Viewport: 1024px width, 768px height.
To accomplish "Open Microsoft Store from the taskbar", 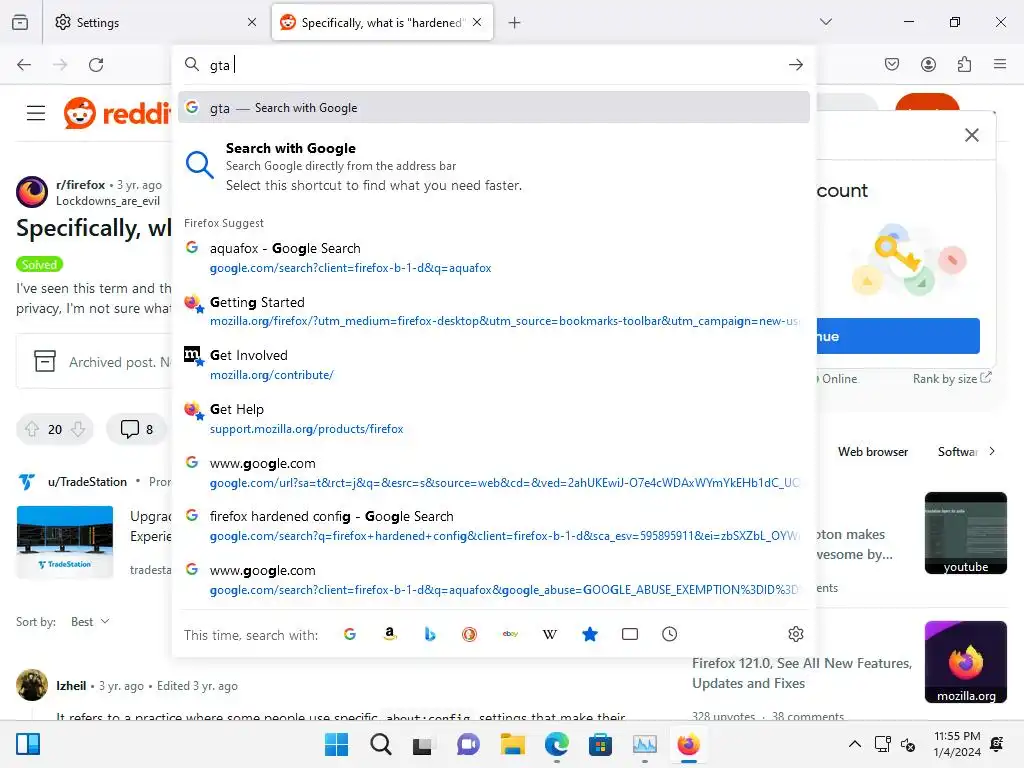I will [x=600, y=744].
